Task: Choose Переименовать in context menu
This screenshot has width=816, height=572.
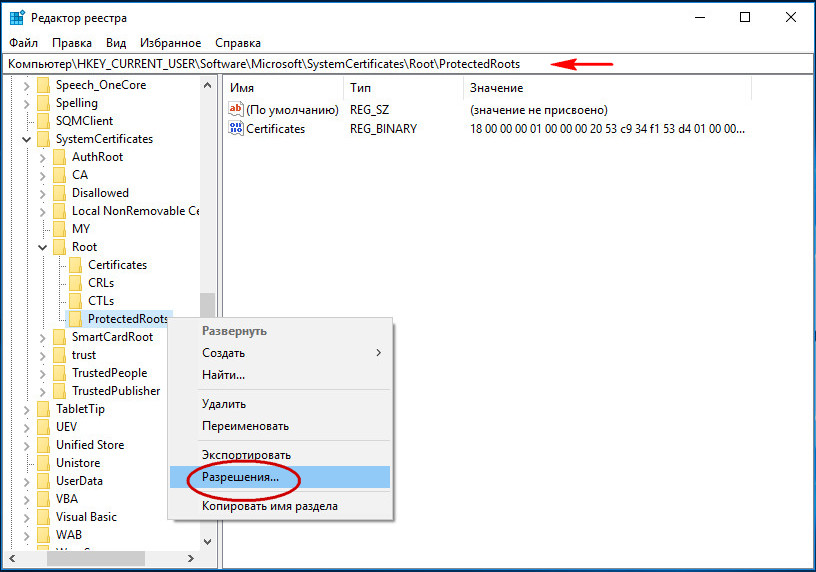Action: pyautogui.click(x=280, y=426)
